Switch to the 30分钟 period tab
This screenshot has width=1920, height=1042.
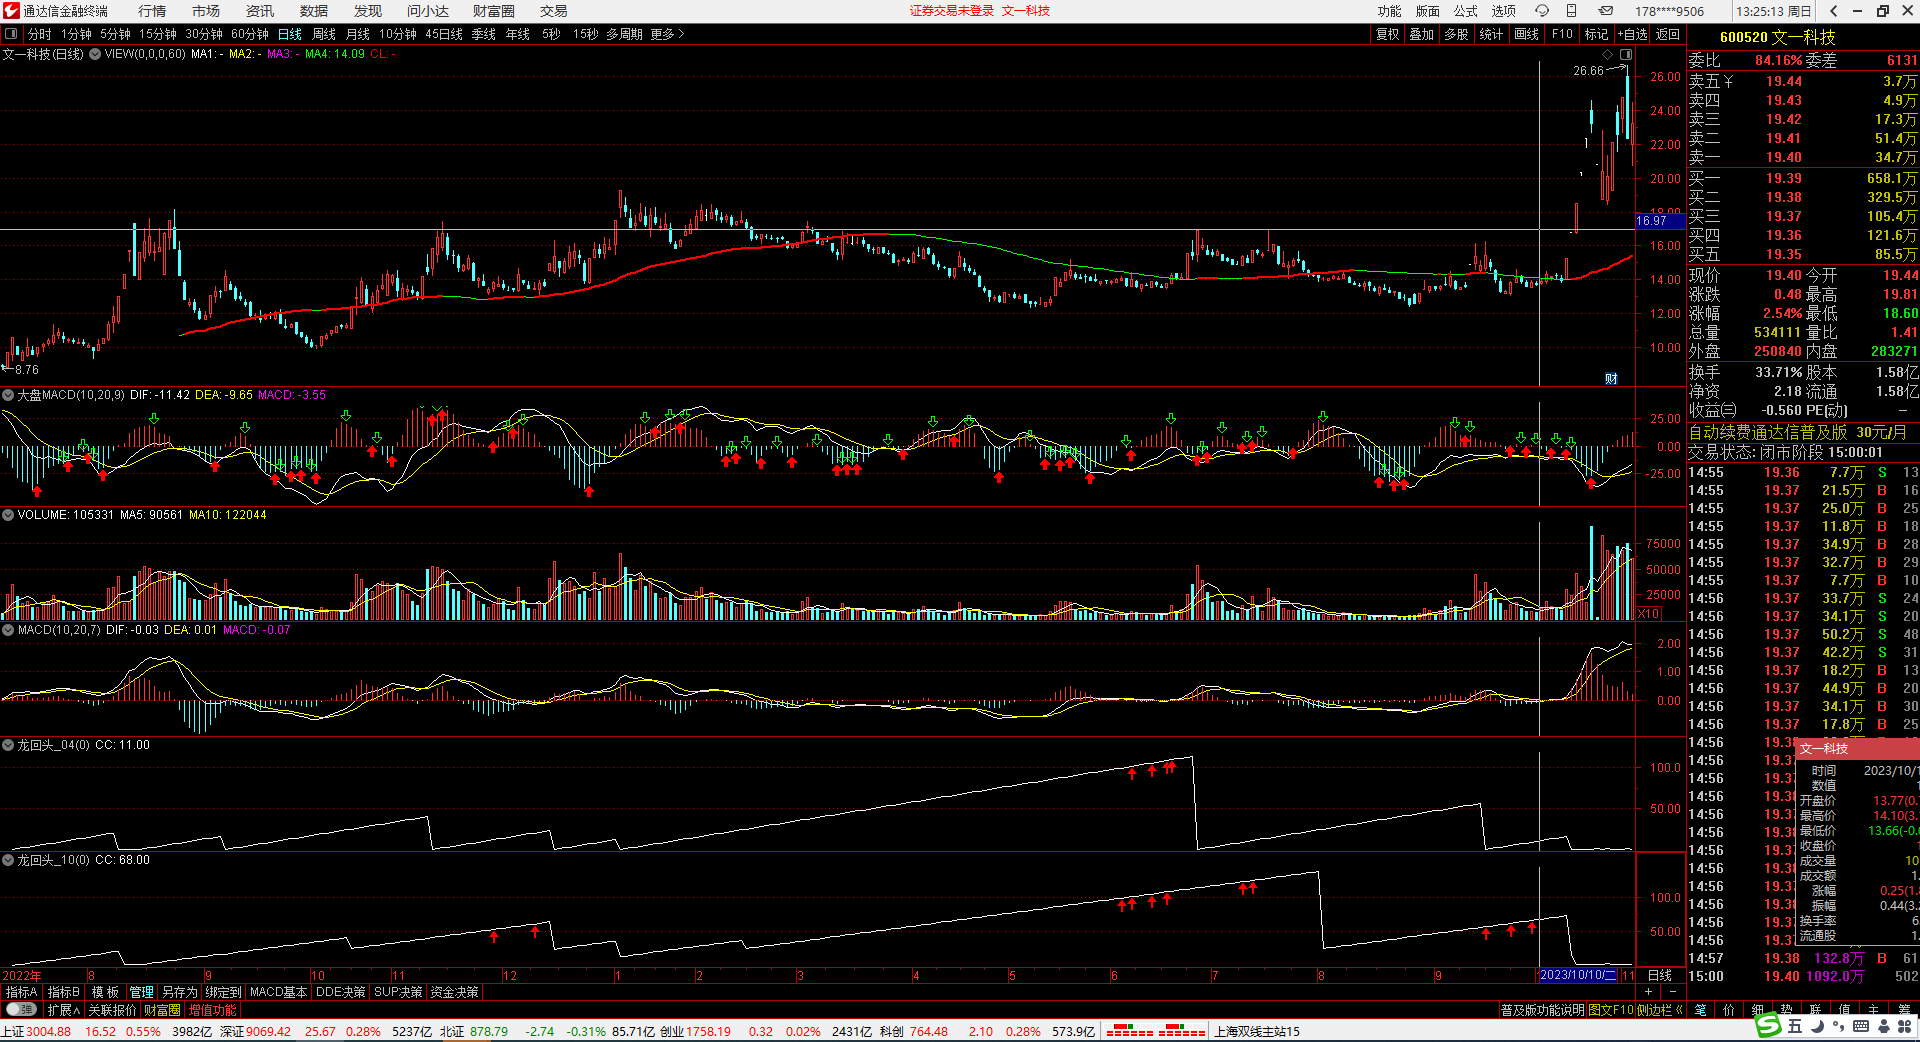click(x=204, y=34)
